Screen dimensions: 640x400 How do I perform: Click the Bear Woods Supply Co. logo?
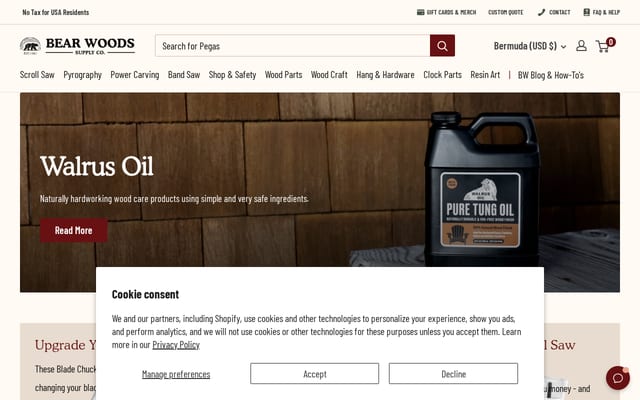(77, 46)
